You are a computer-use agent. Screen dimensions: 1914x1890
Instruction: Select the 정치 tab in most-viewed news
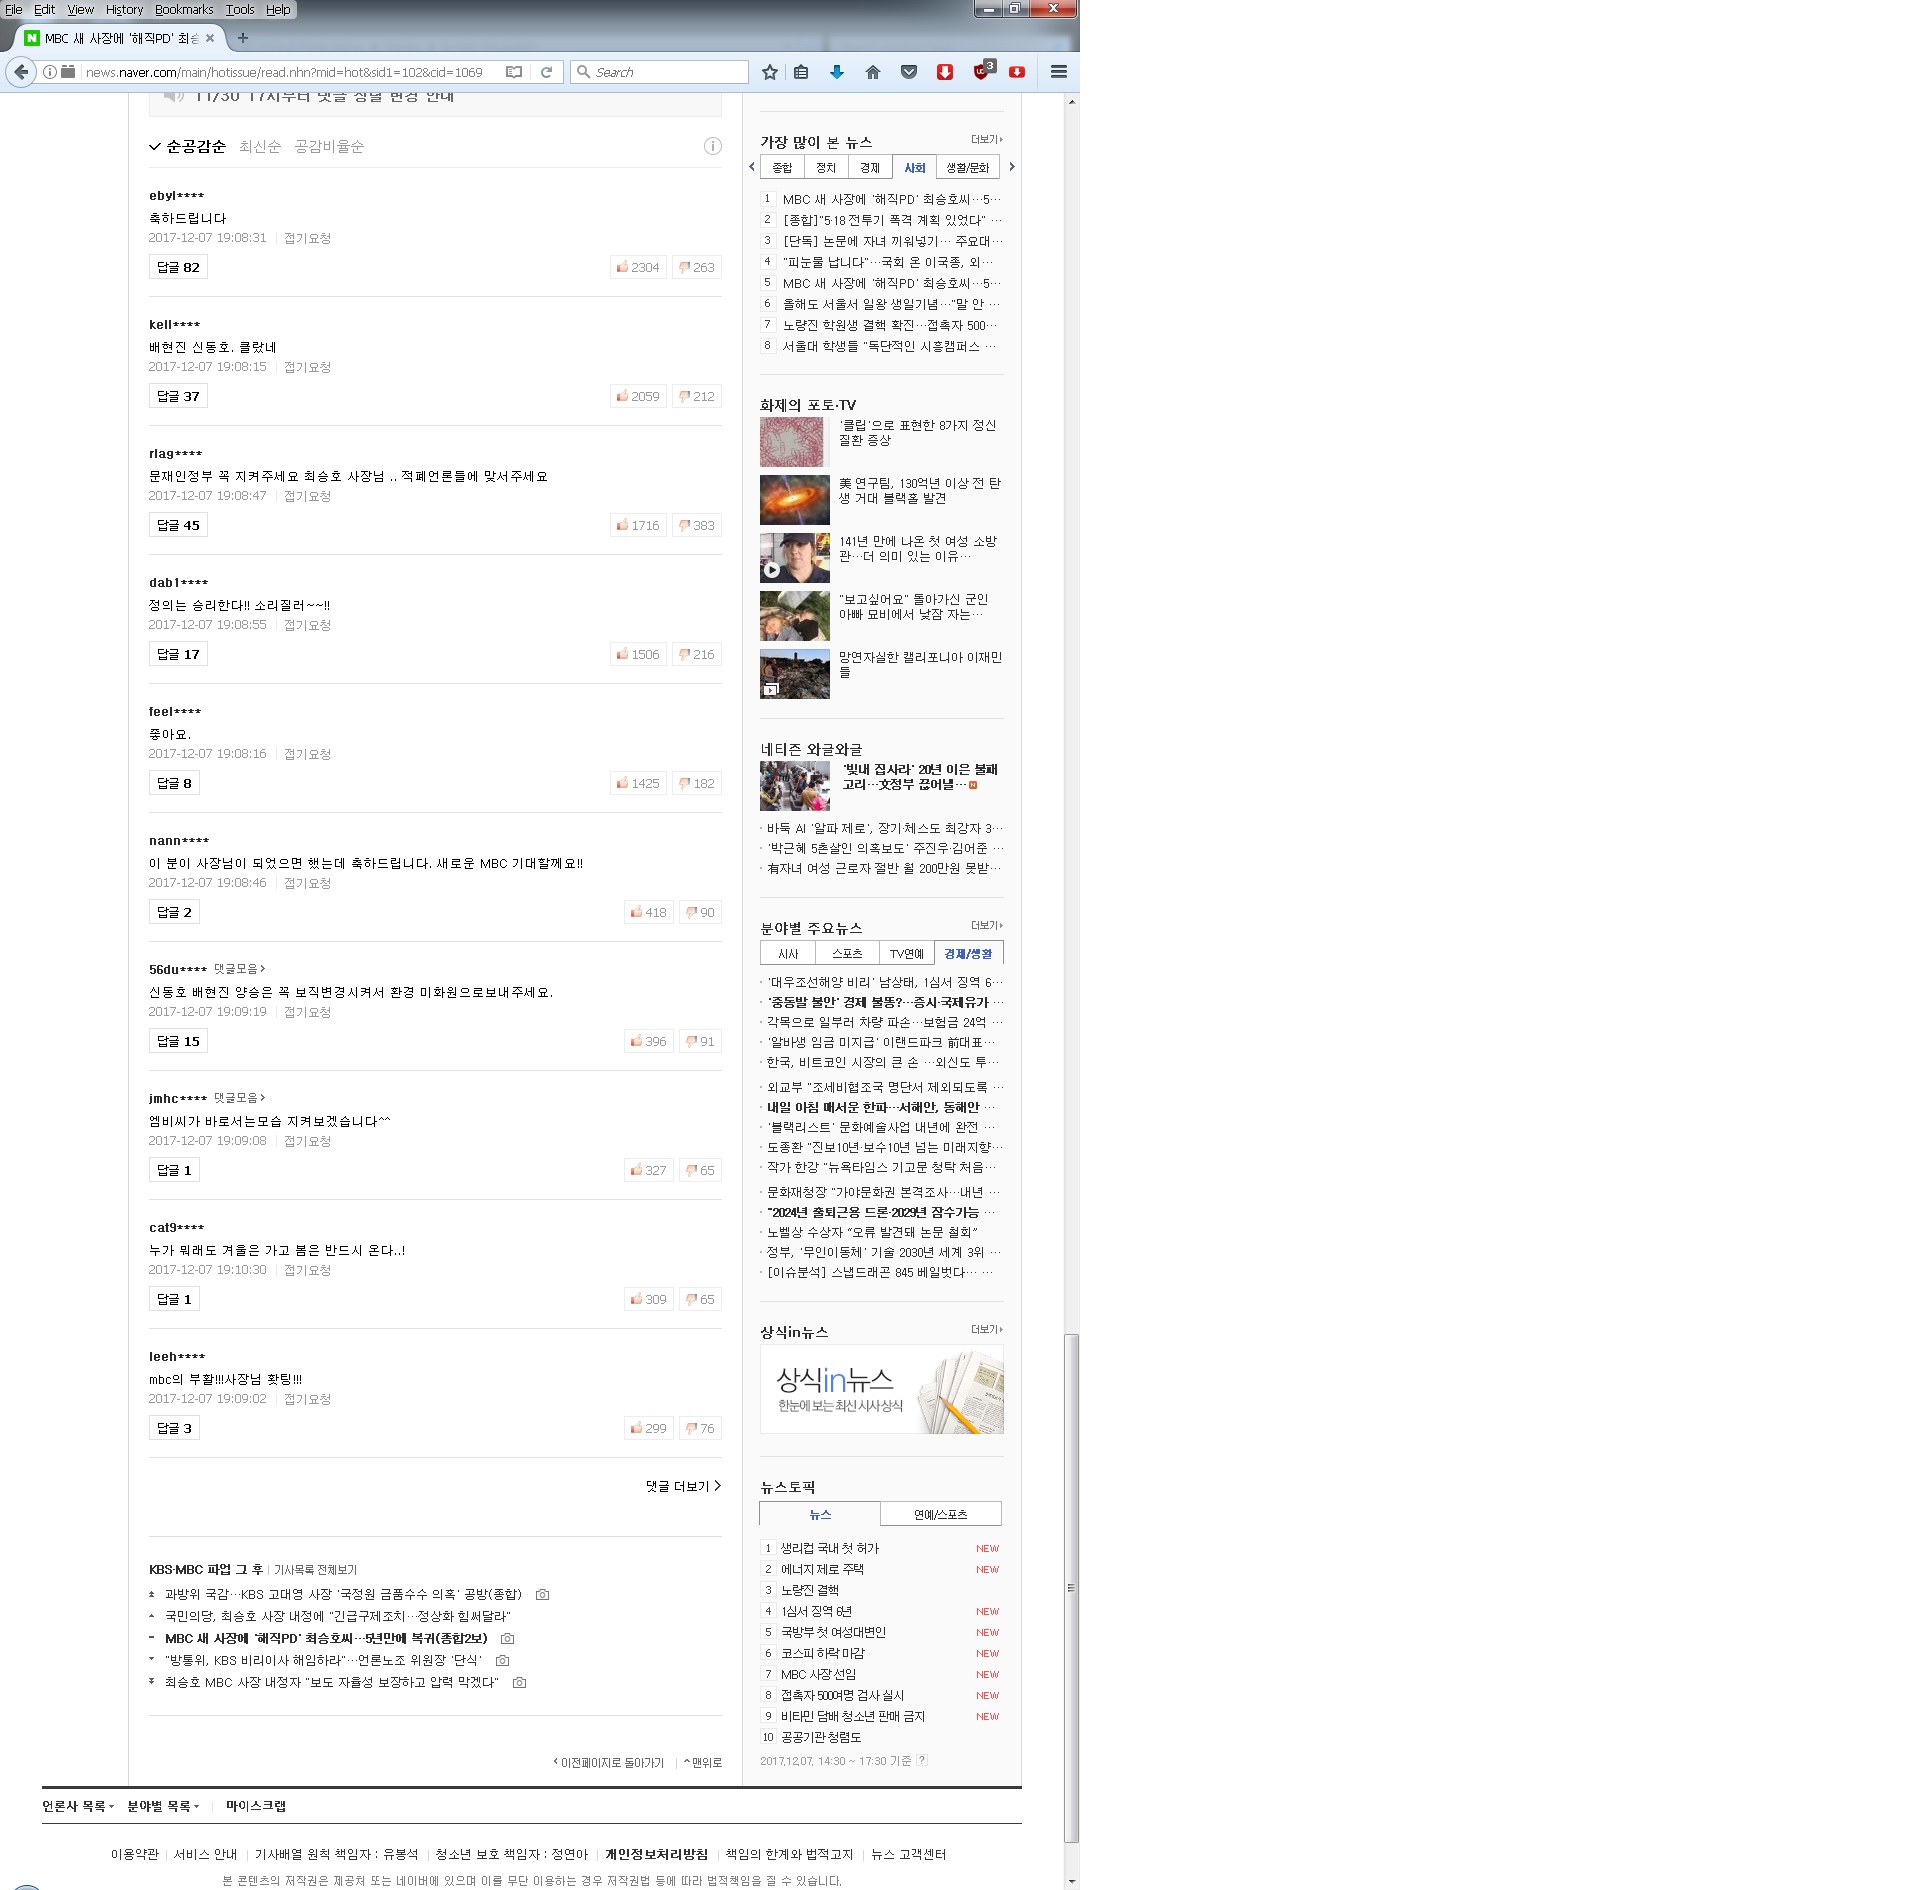(826, 167)
